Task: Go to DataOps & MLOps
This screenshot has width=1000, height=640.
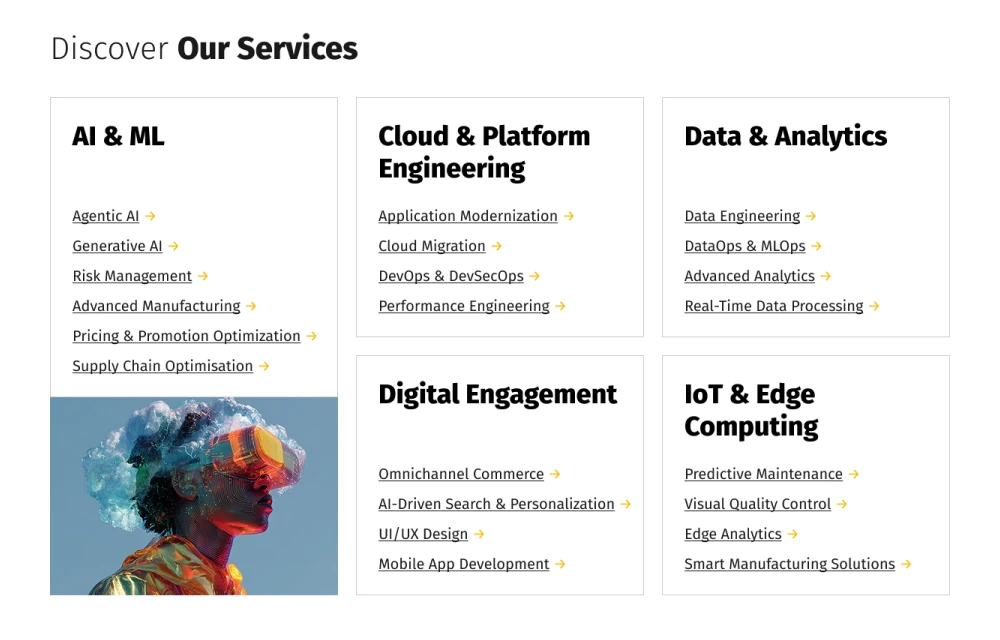Action: tap(745, 246)
